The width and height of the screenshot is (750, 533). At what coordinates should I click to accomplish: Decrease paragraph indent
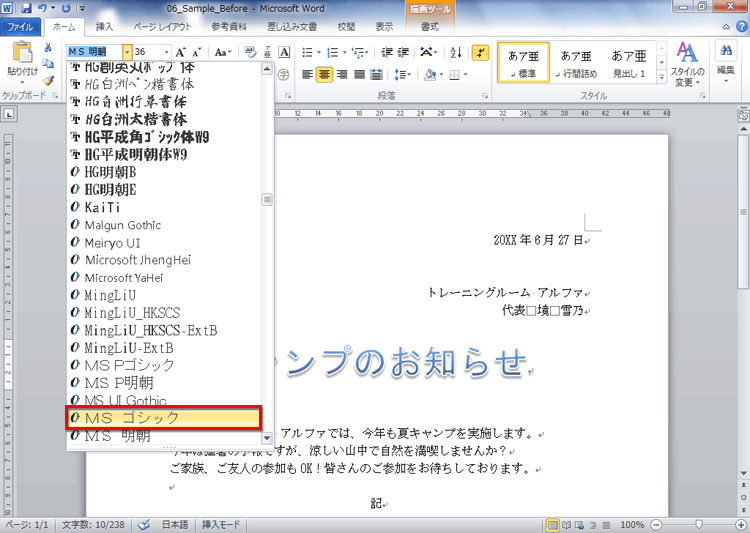click(x=386, y=52)
